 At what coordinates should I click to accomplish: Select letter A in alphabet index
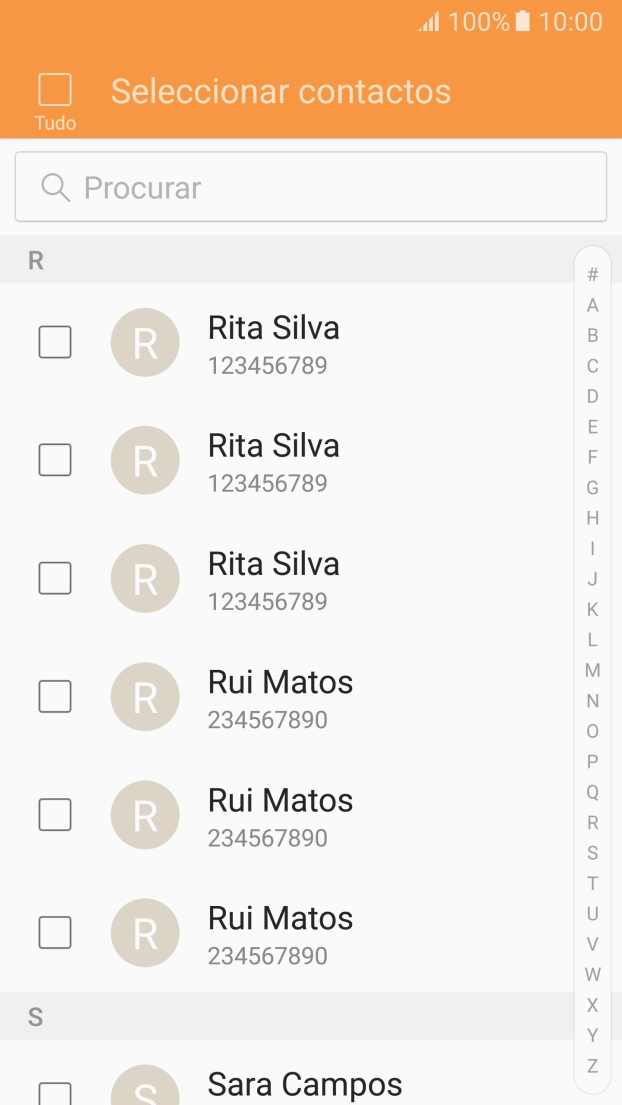tap(592, 305)
